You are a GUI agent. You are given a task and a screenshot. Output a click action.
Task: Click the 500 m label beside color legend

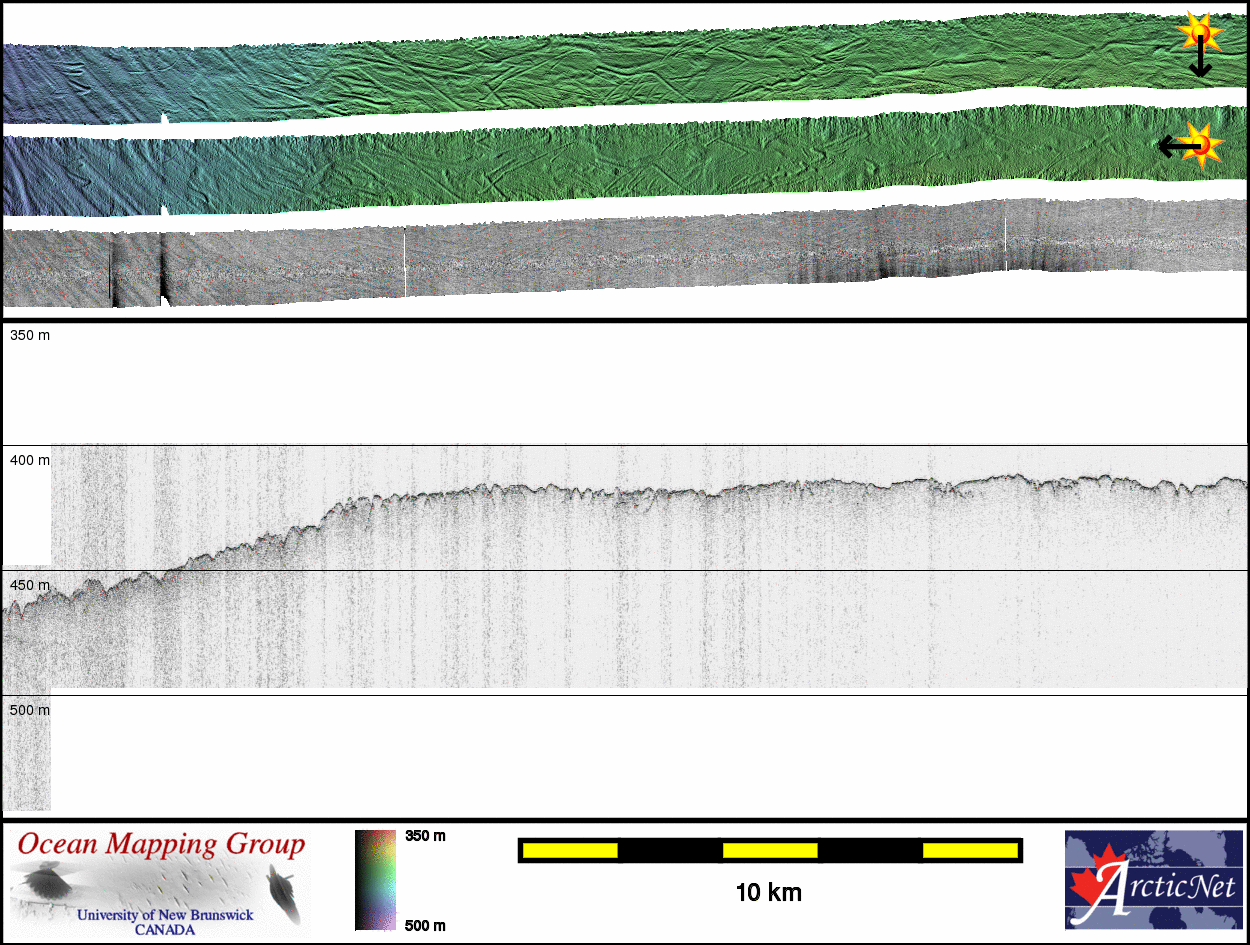point(425,925)
